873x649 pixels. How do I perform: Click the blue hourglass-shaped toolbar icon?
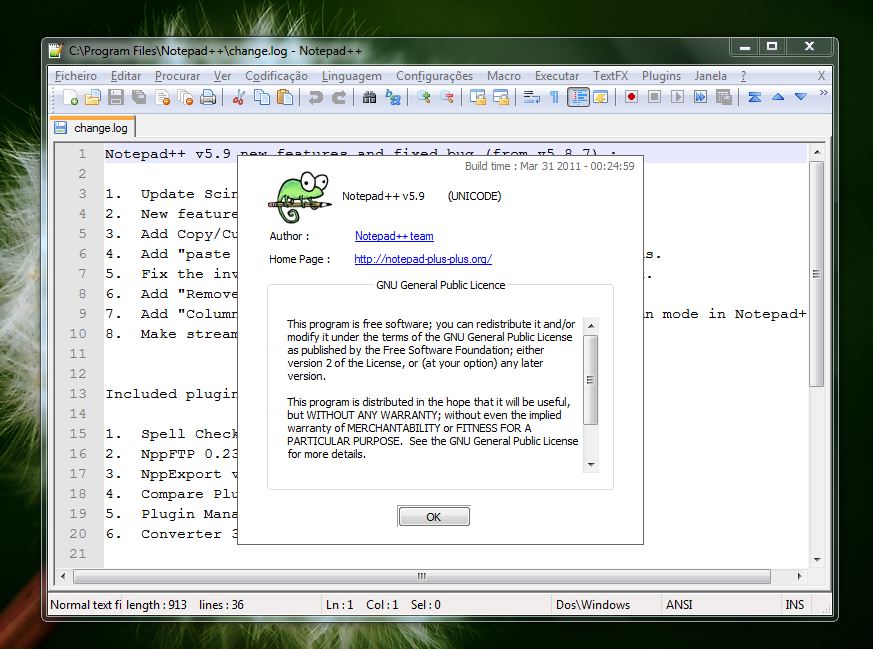(754, 97)
